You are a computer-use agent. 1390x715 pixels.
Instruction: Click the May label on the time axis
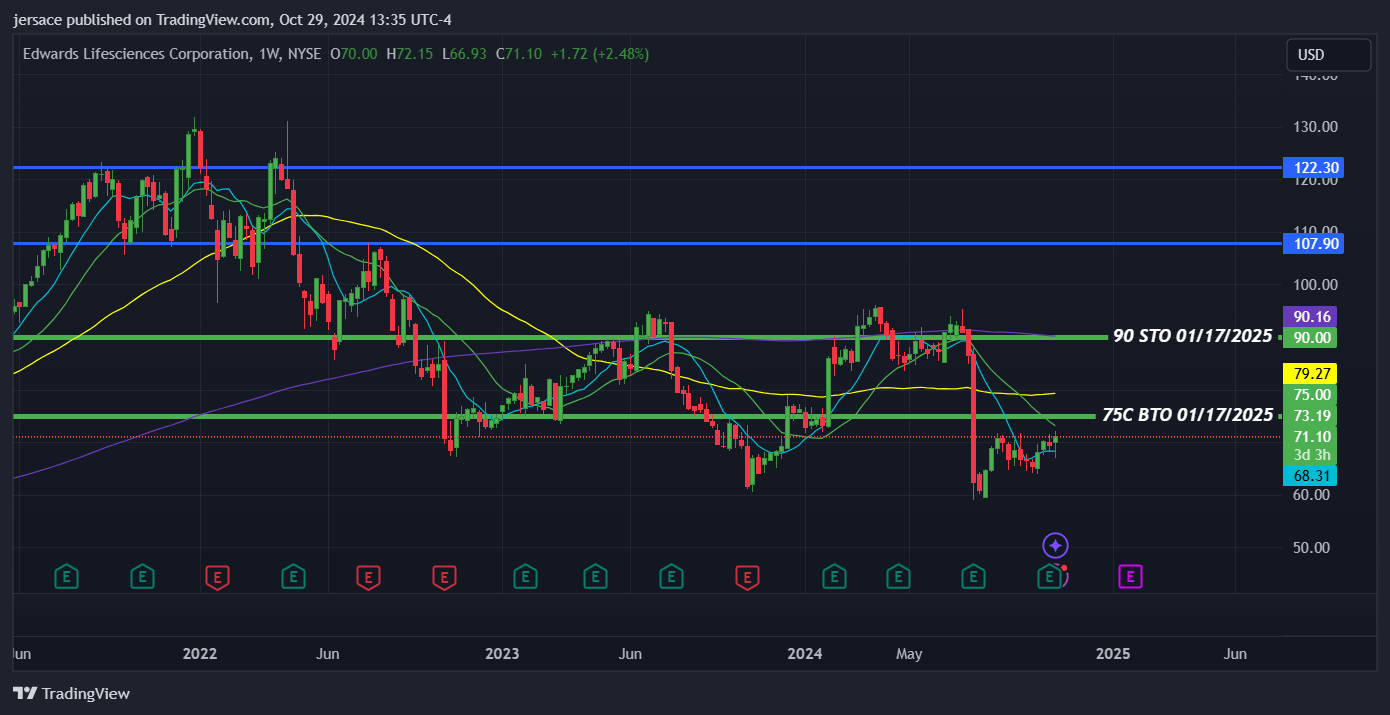pyautogui.click(x=909, y=654)
